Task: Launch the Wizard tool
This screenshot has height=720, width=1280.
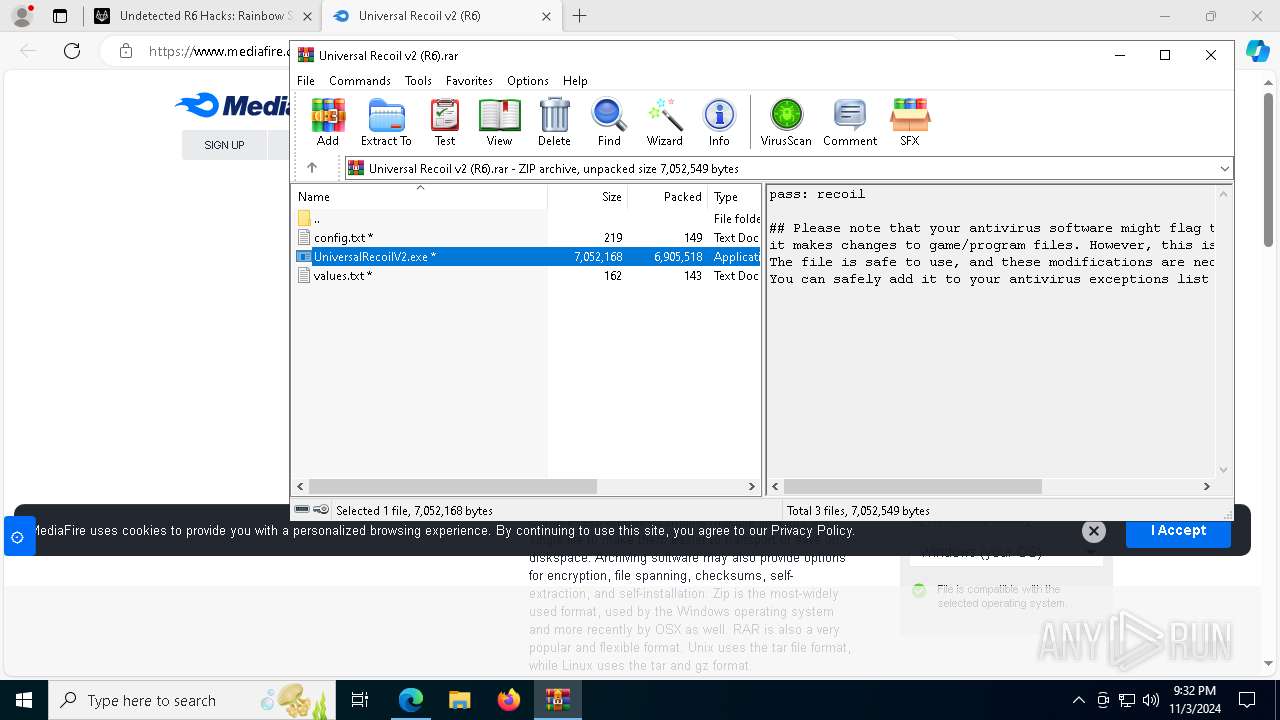Action: pos(664,123)
